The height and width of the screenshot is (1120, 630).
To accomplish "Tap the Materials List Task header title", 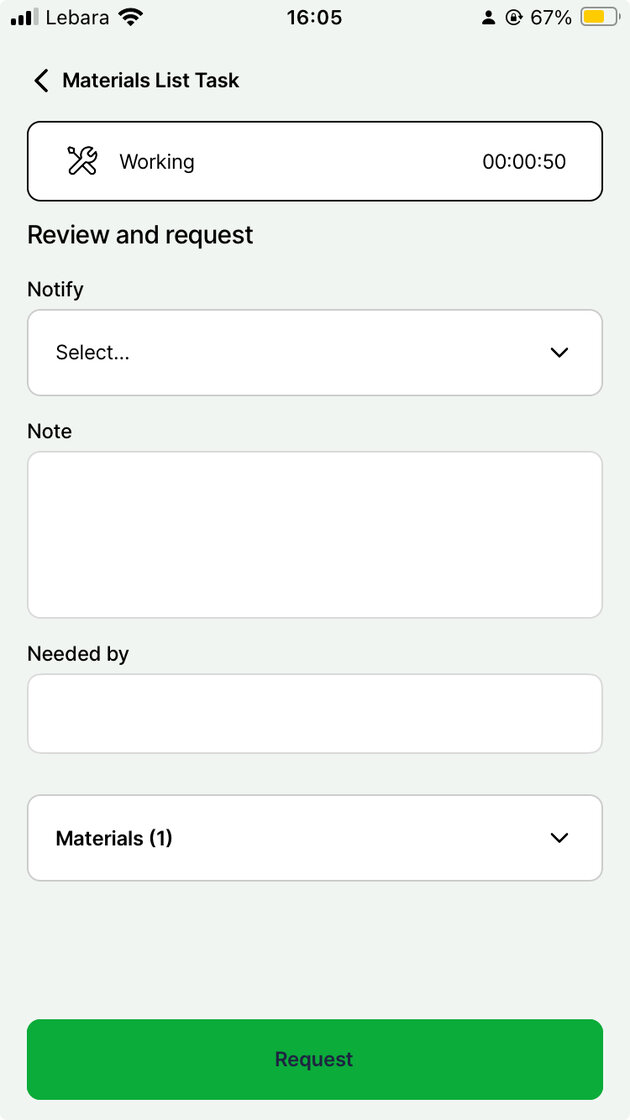I will [151, 81].
